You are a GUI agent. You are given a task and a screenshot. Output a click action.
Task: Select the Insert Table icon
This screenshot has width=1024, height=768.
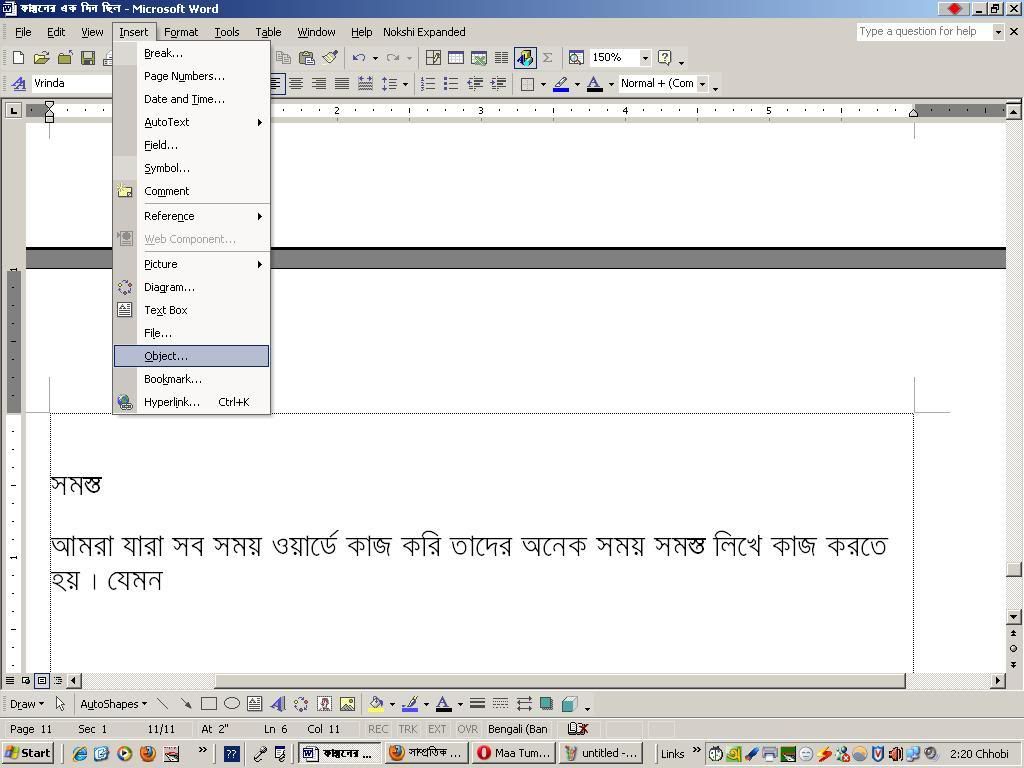point(455,57)
